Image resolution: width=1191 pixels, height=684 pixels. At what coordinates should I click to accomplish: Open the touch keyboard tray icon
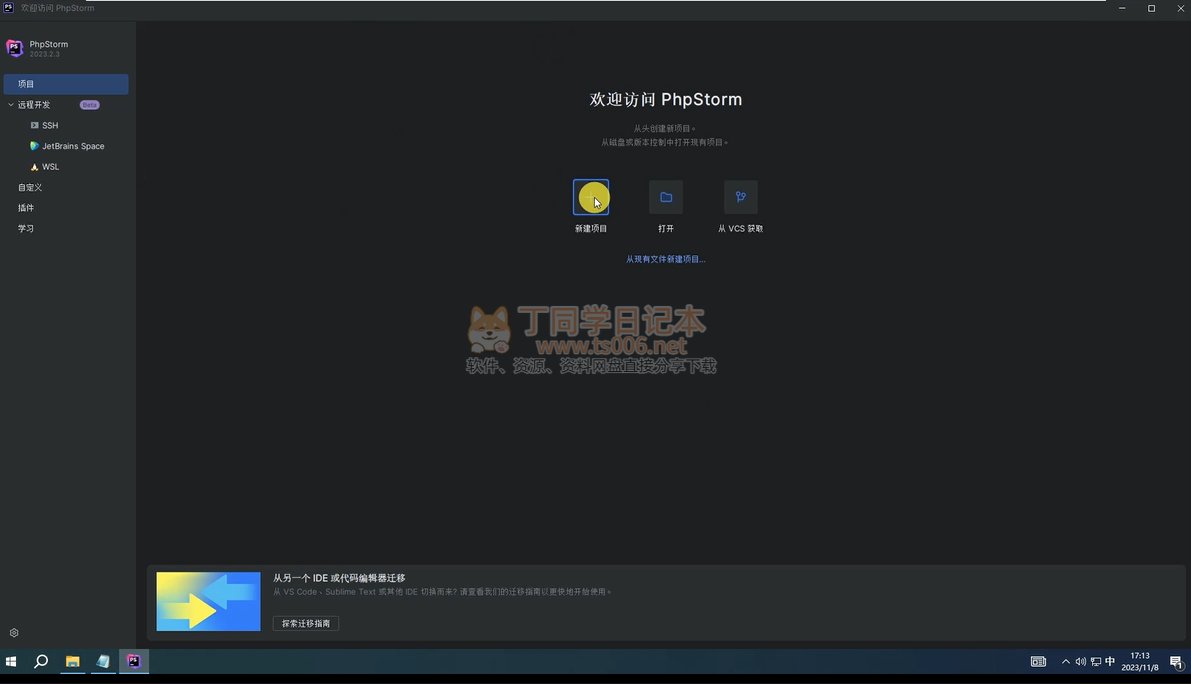pyautogui.click(x=1038, y=662)
